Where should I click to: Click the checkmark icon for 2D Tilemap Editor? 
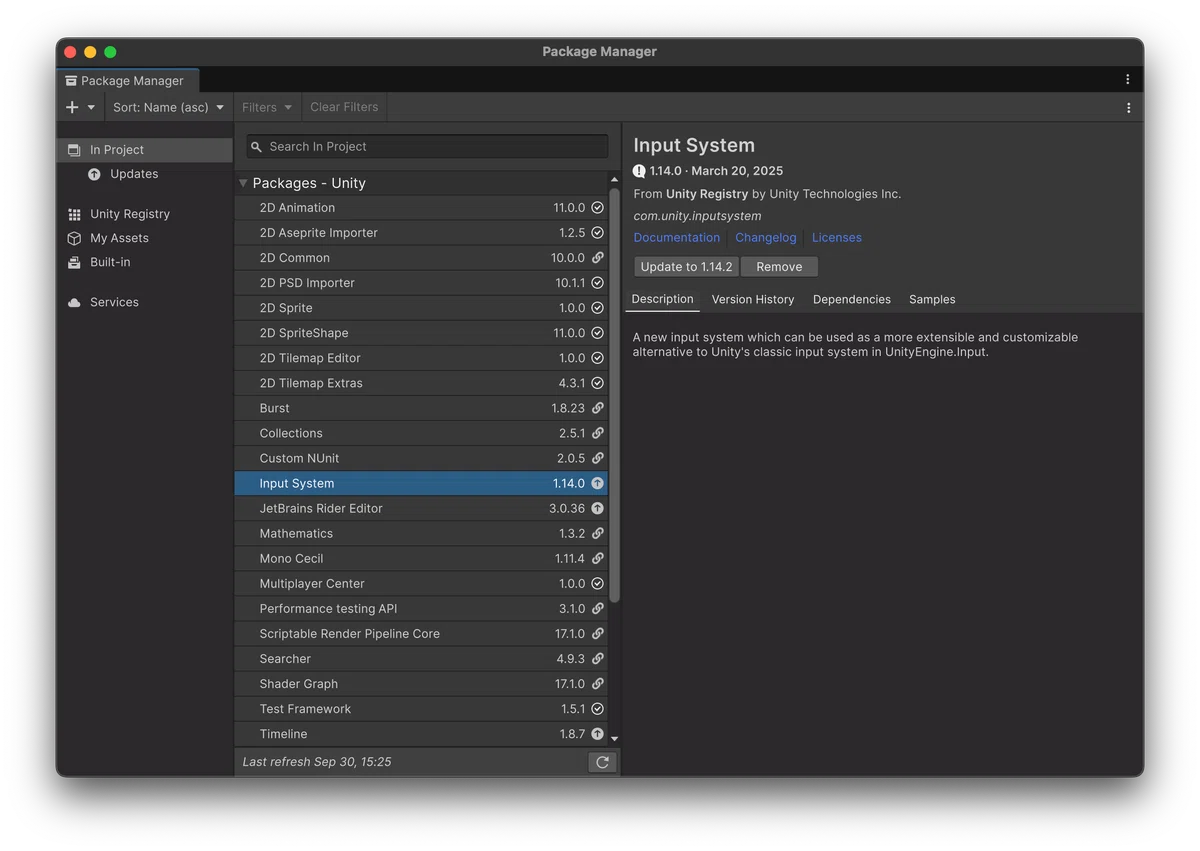click(x=597, y=358)
